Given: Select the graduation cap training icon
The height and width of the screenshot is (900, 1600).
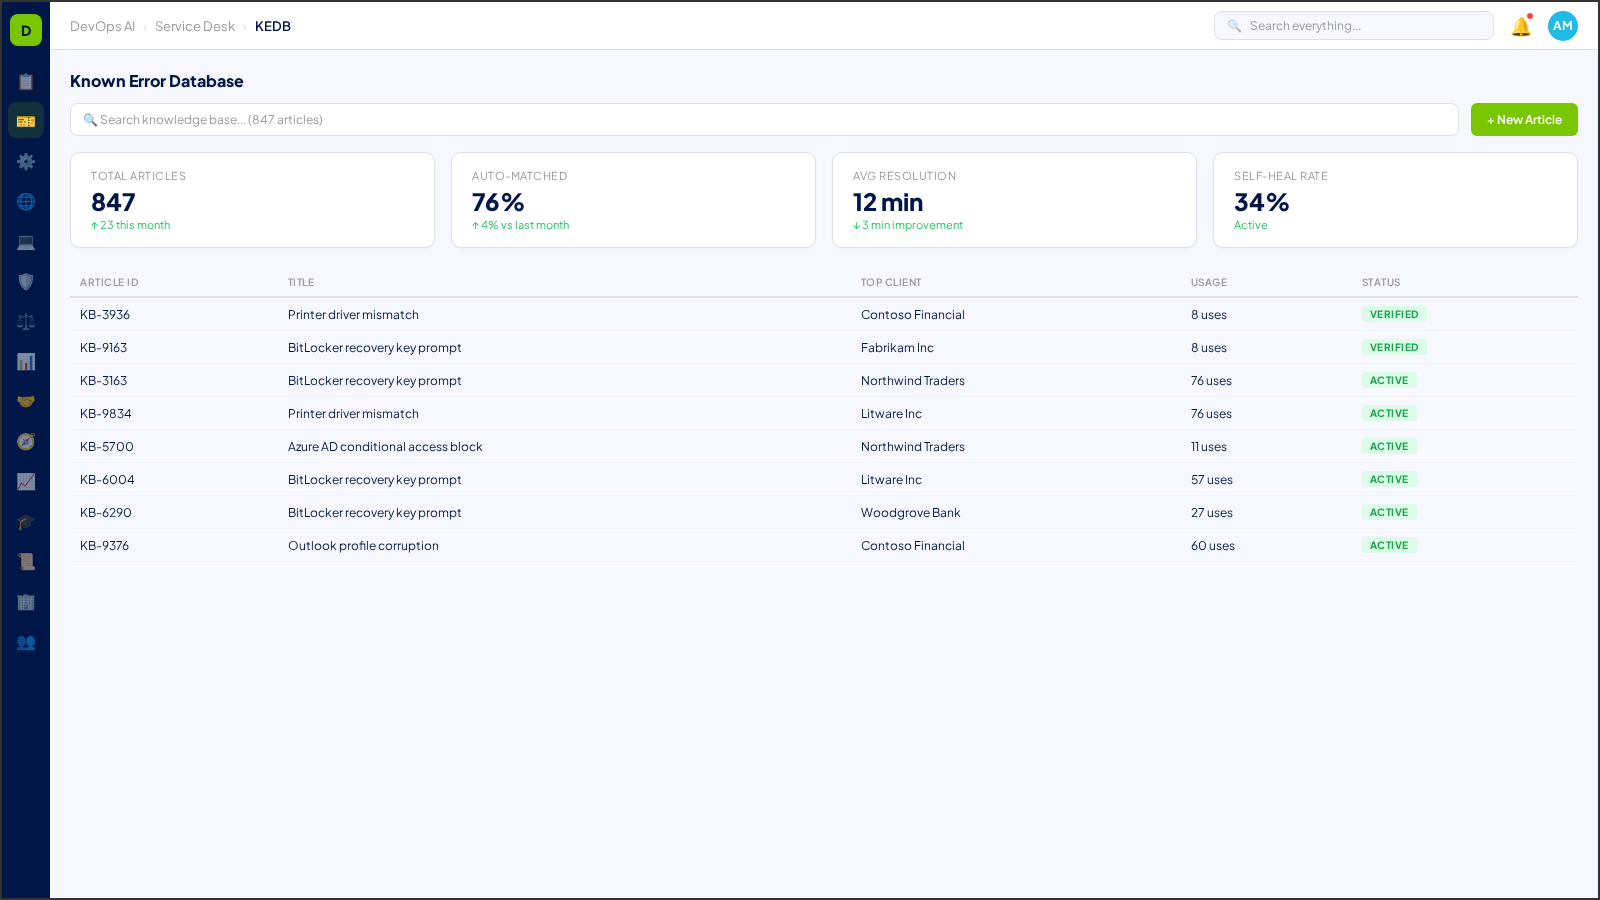Looking at the screenshot, I should click(x=26, y=521).
